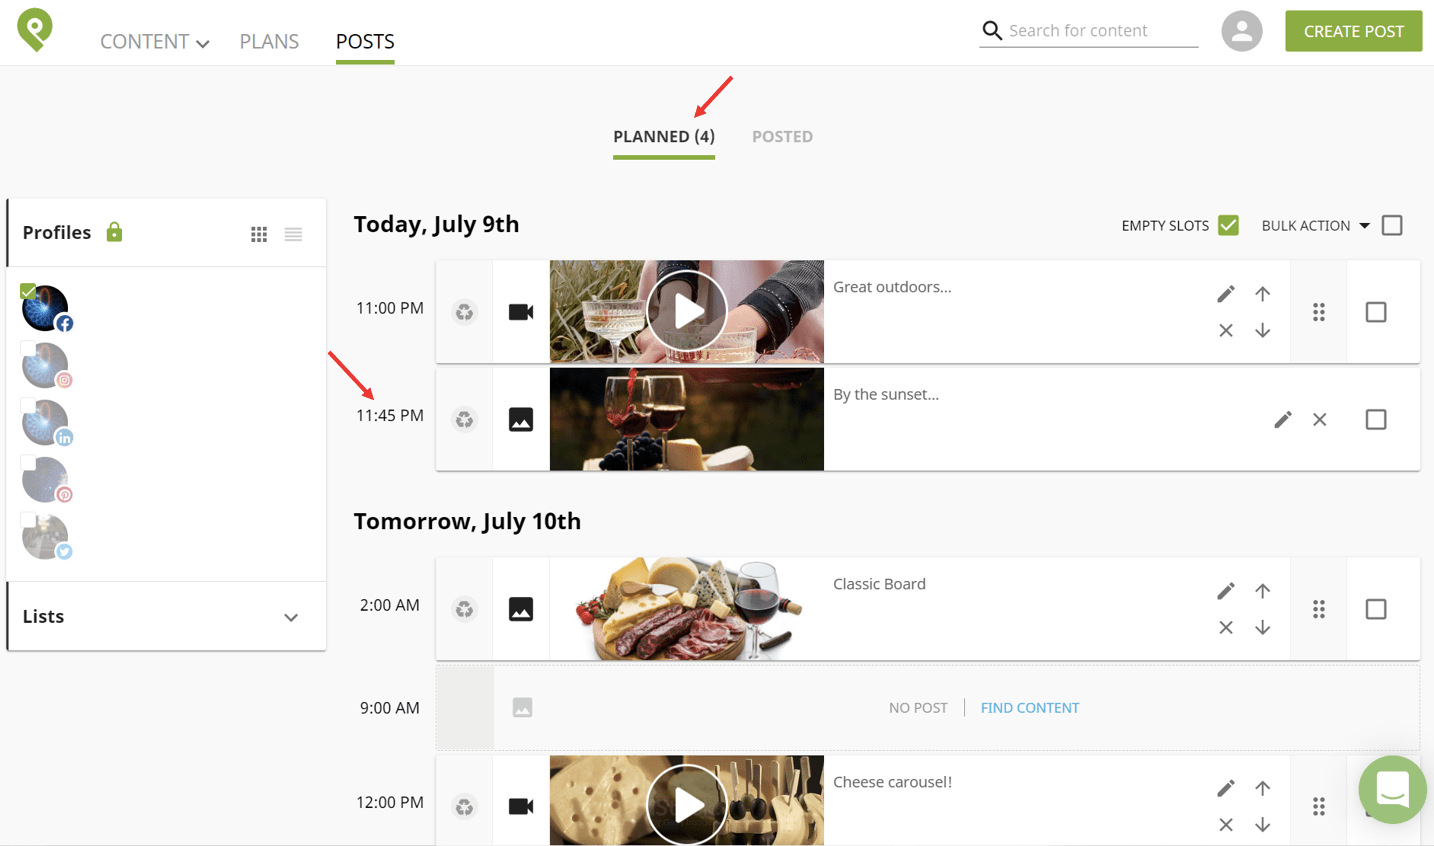Click Find Content for the 9:00 AM slot
The width and height of the screenshot is (1434, 846).
1029,708
